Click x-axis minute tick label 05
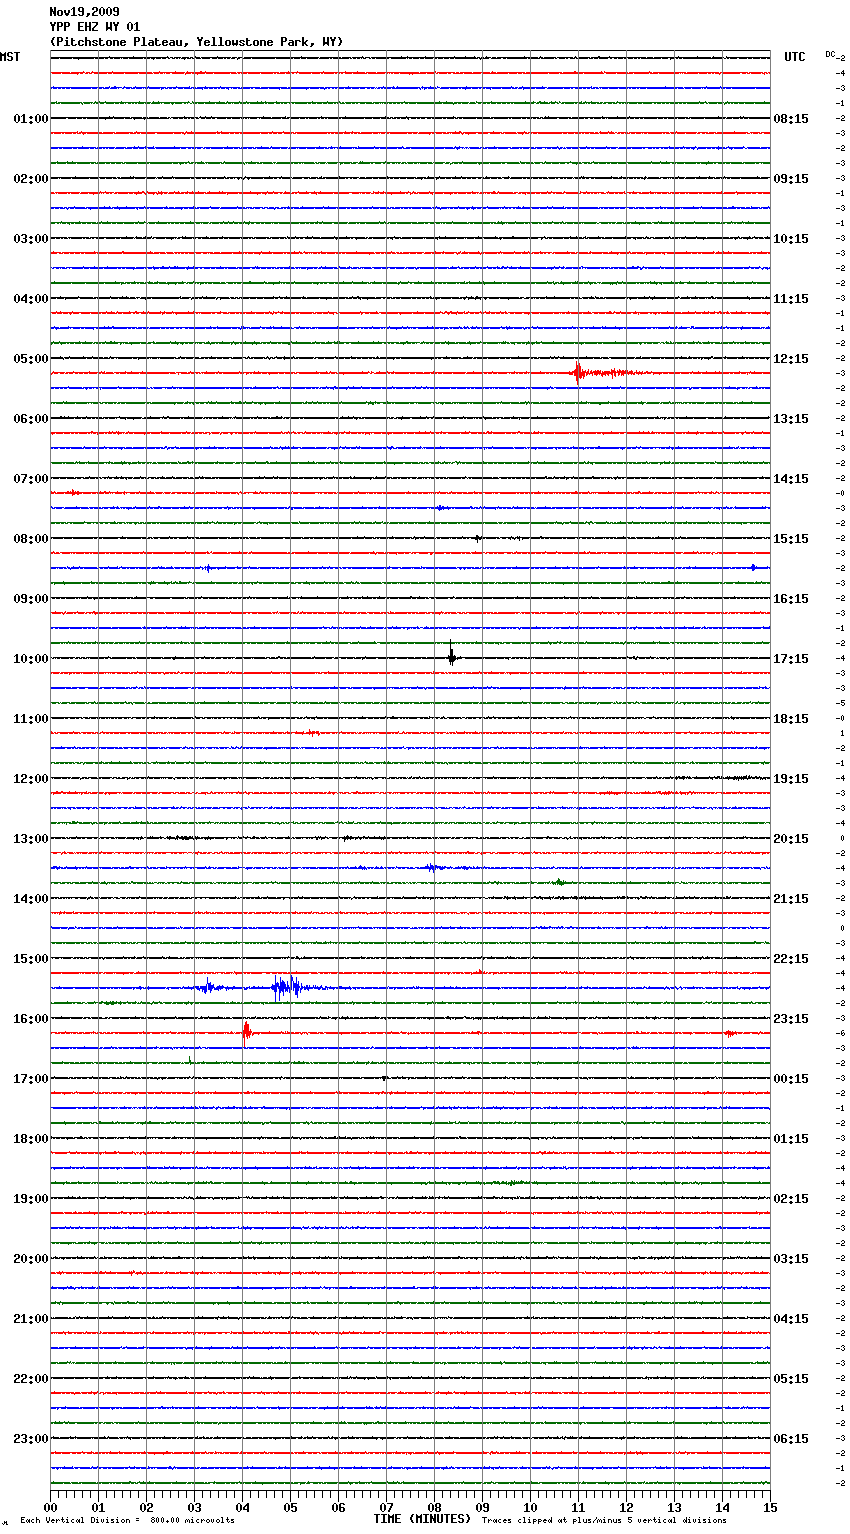Image resolution: width=850 pixels, height=1534 pixels. tap(290, 1507)
